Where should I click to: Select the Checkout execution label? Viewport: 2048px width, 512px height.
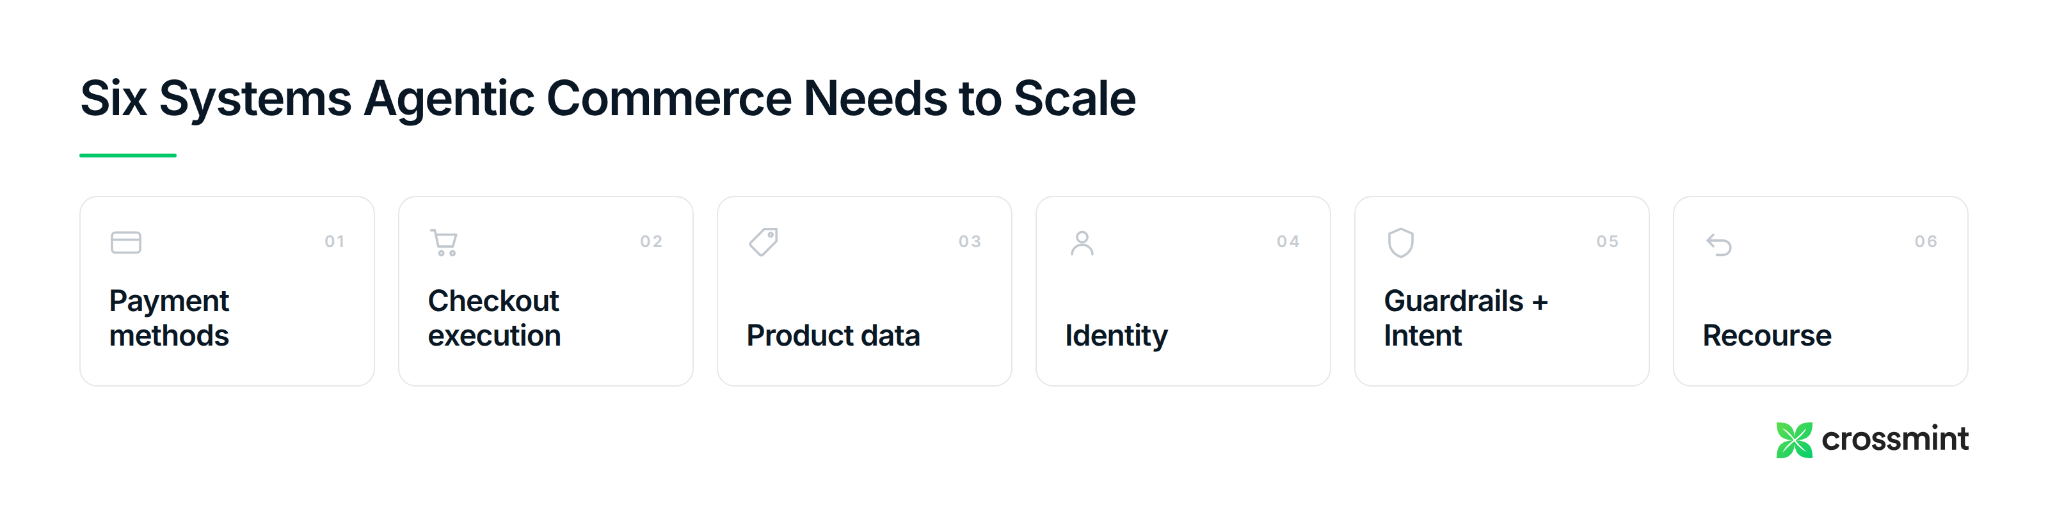click(x=494, y=318)
